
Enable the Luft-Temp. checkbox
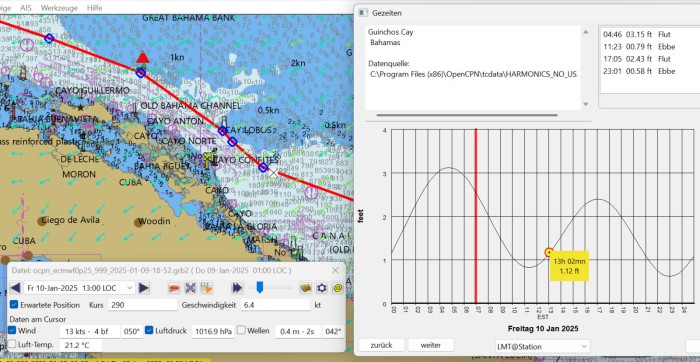(x=12, y=344)
